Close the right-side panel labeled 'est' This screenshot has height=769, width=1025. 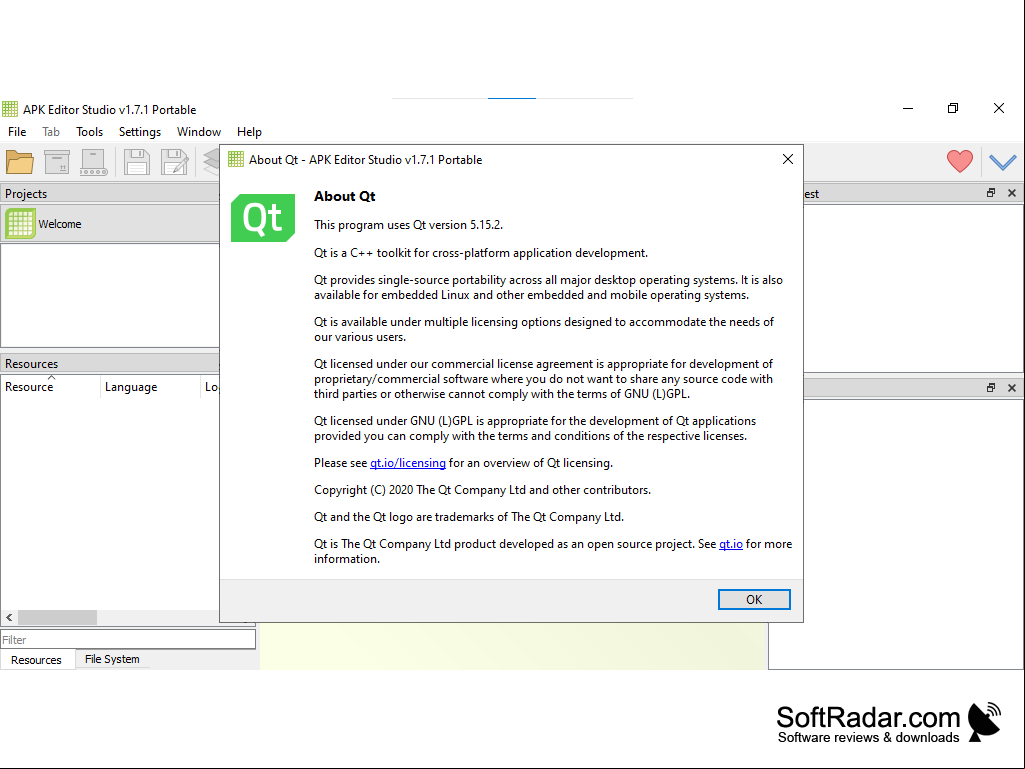coord(1012,193)
